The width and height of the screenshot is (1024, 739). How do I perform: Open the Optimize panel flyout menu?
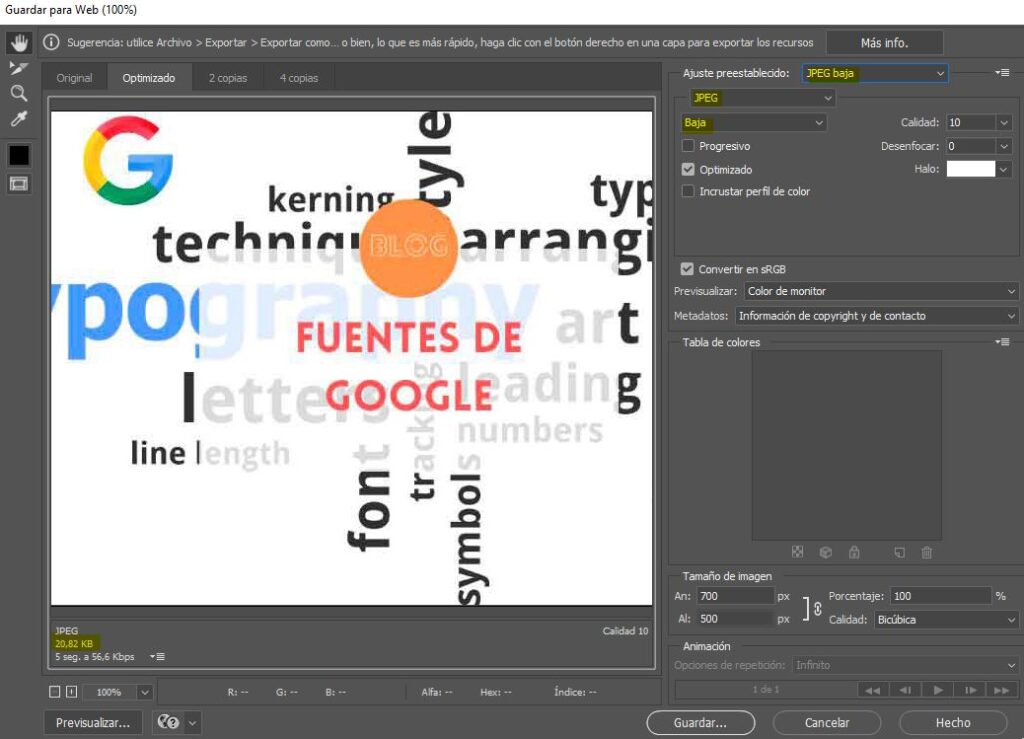1002,72
